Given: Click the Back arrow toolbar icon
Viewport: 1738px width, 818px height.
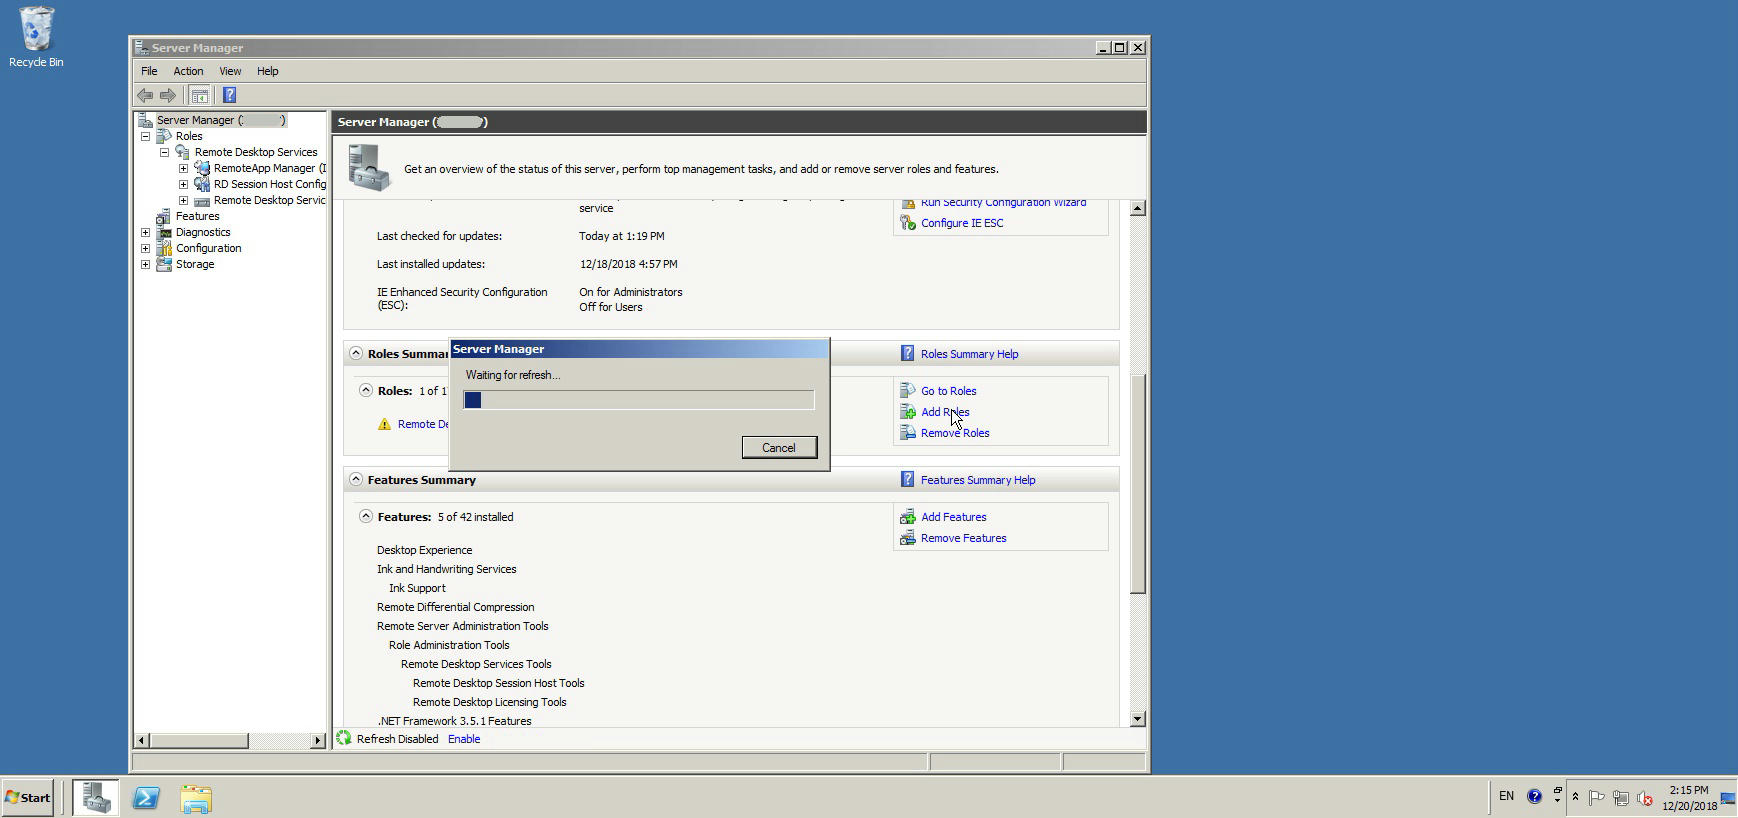Looking at the screenshot, I should tap(145, 95).
